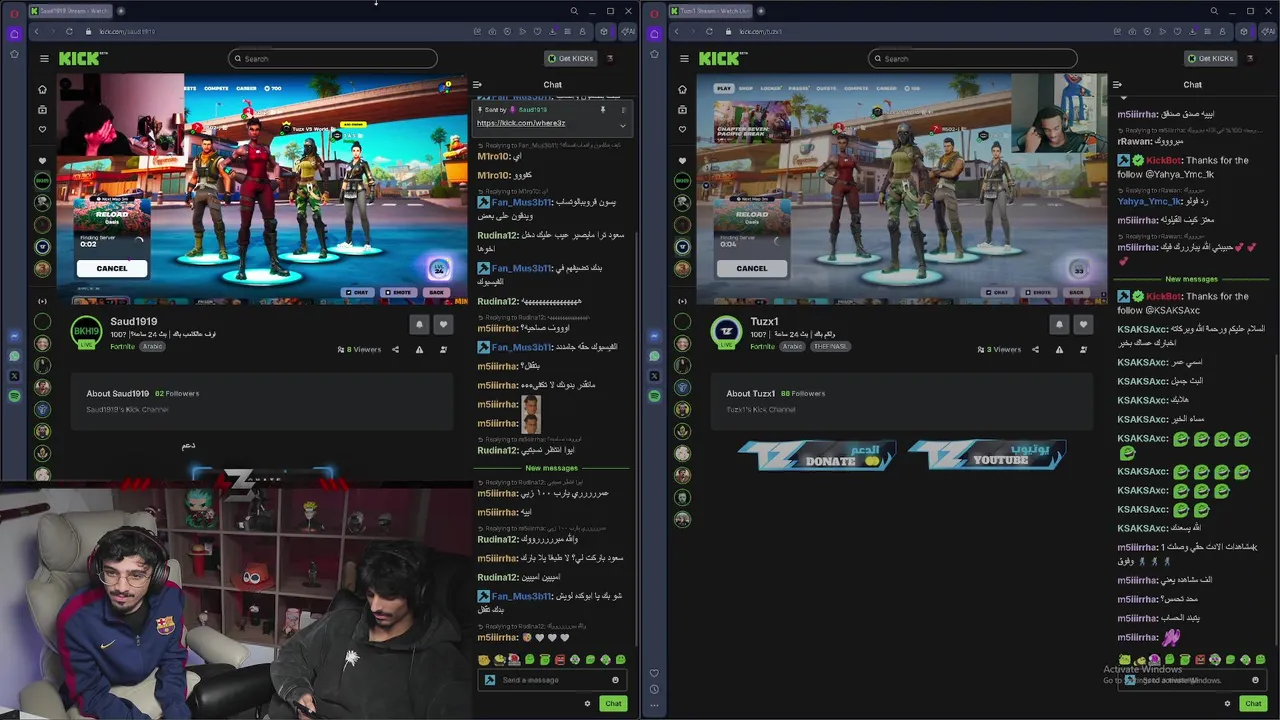The height and width of the screenshot is (720, 1280).
Task: Click Arabic tag under Tuzx1
Action: click(x=792, y=346)
